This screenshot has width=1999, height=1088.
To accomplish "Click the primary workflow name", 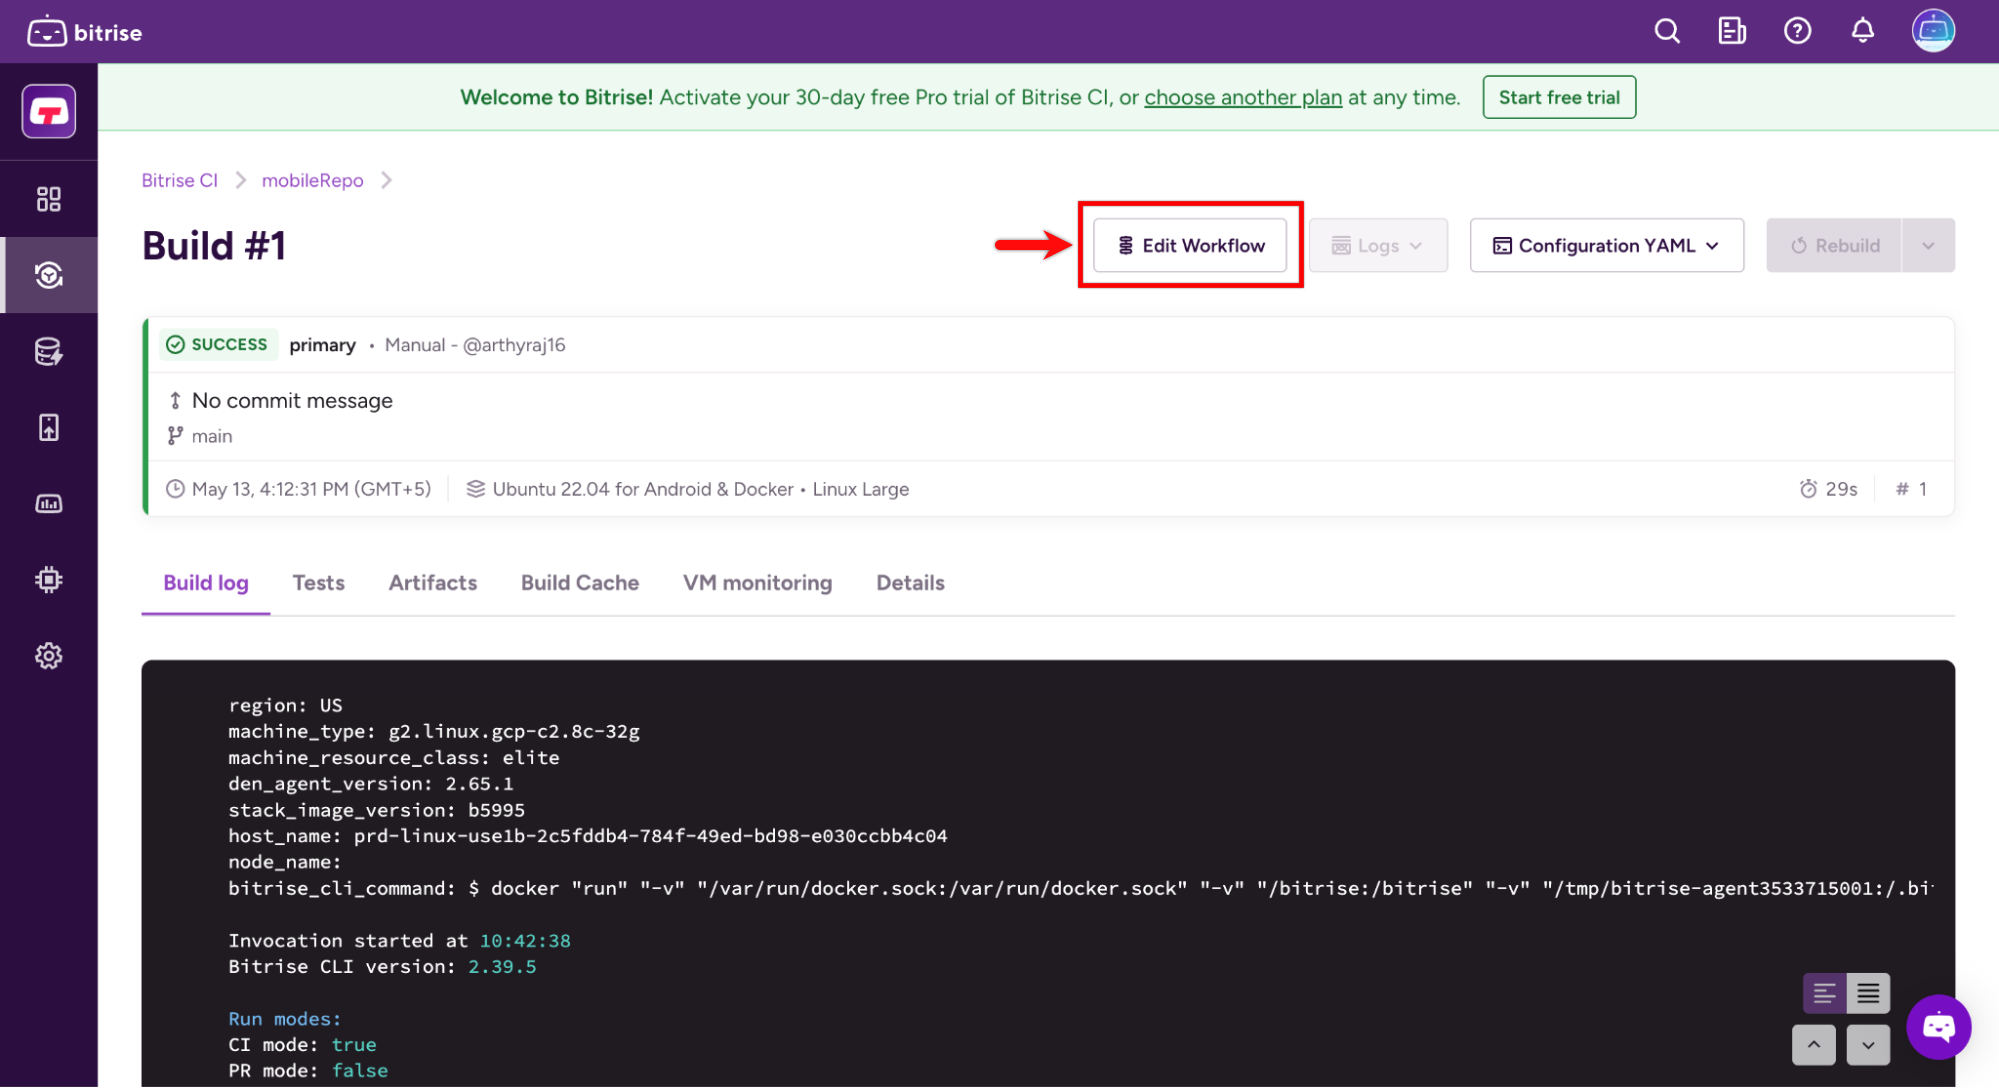I will [x=322, y=345].
